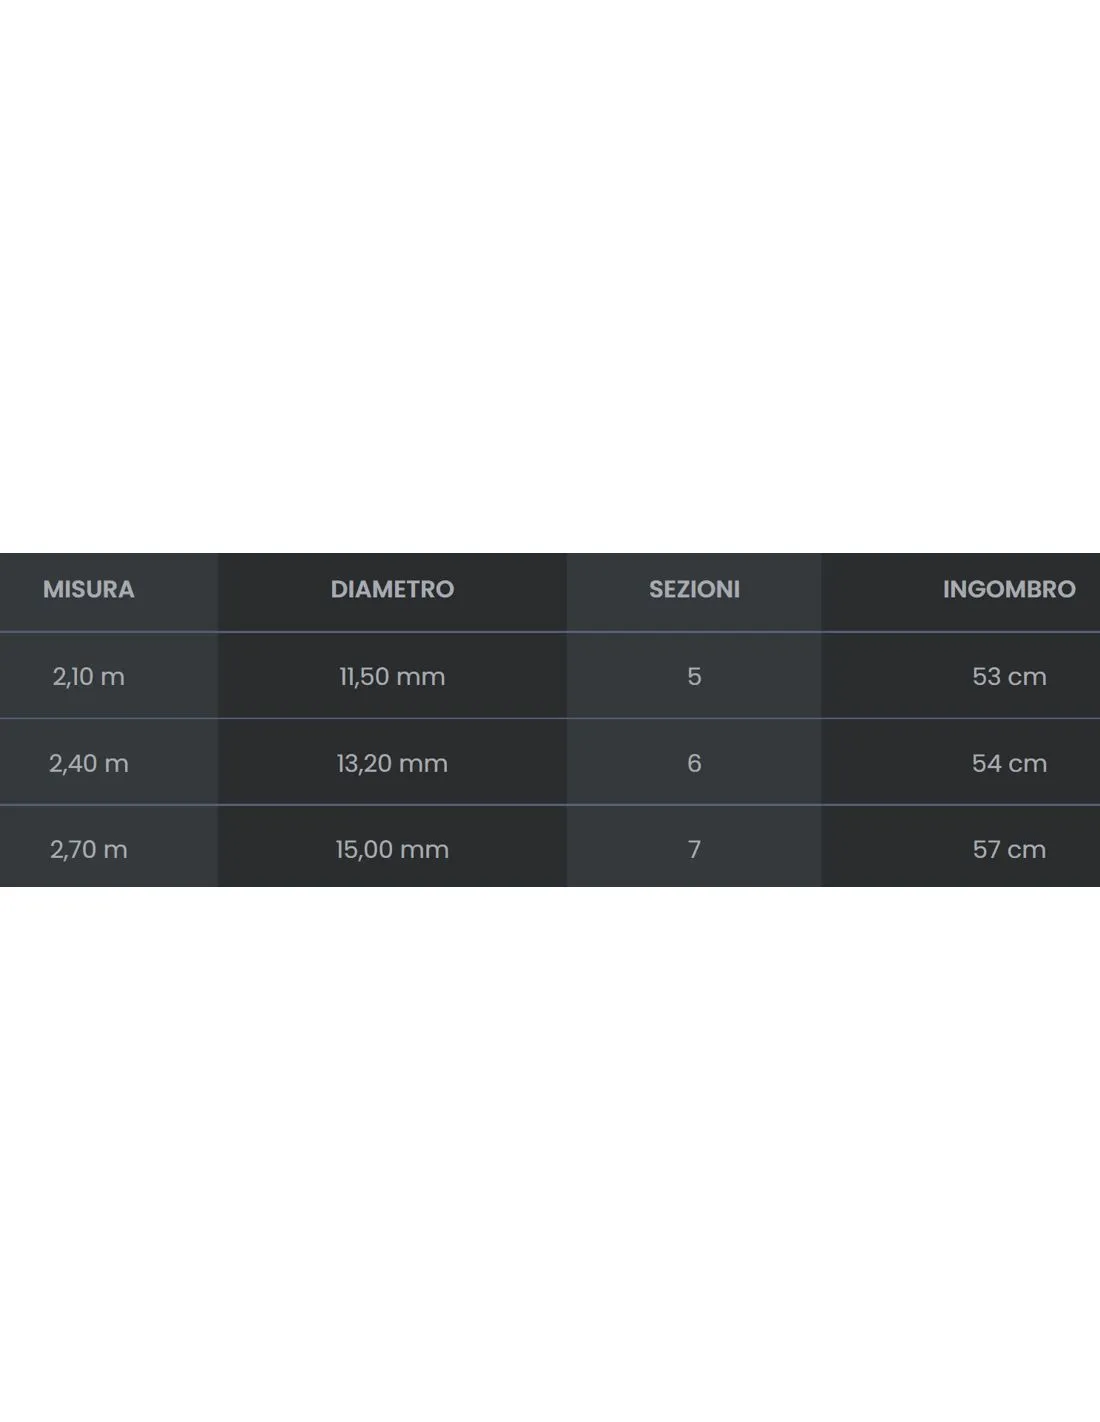Click the divider line below 2,10 m row
The width and height of the screenshot is (1100, 1422).
550,718
